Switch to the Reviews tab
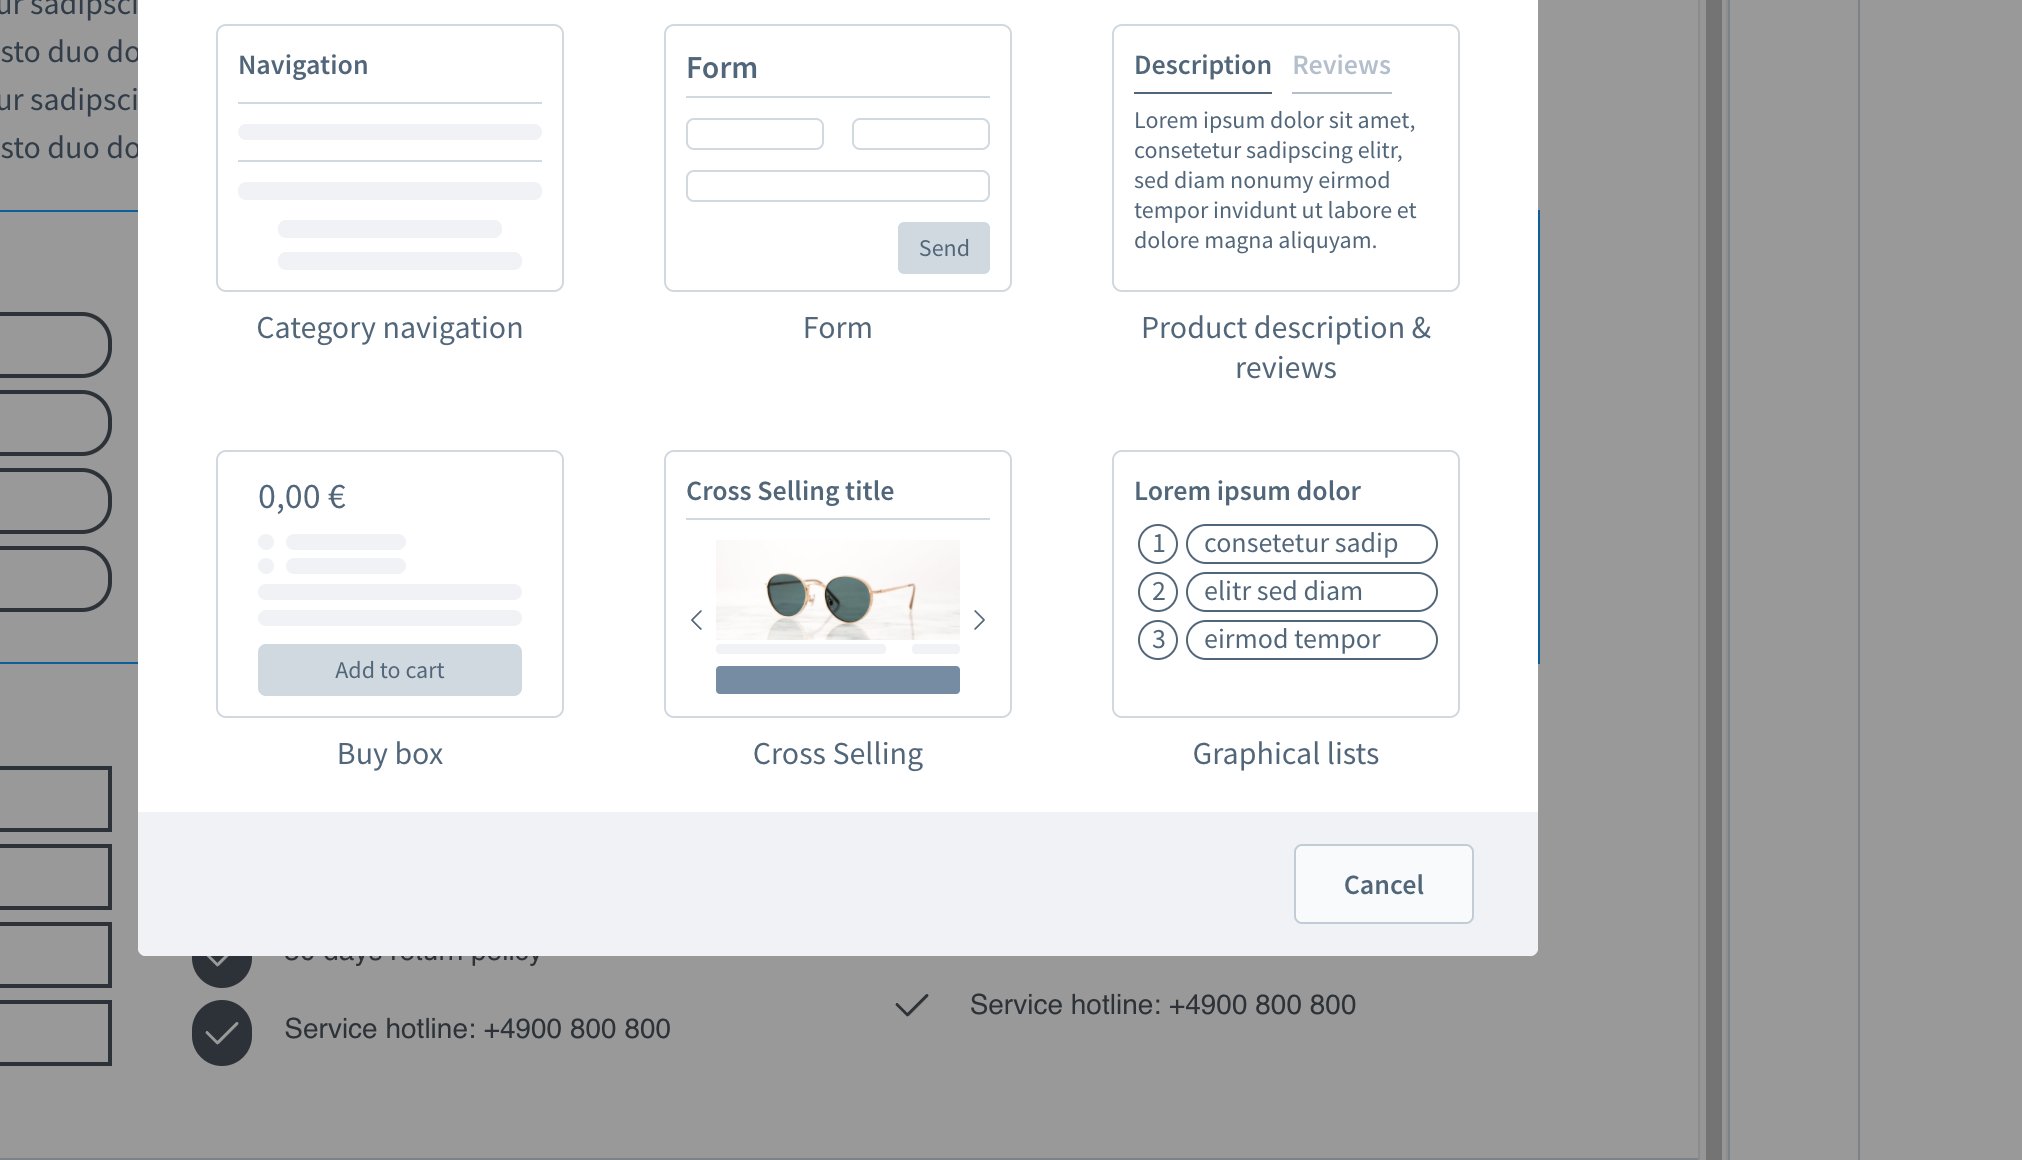This screenshot has height=1160, width=2022. point(1340,63)
